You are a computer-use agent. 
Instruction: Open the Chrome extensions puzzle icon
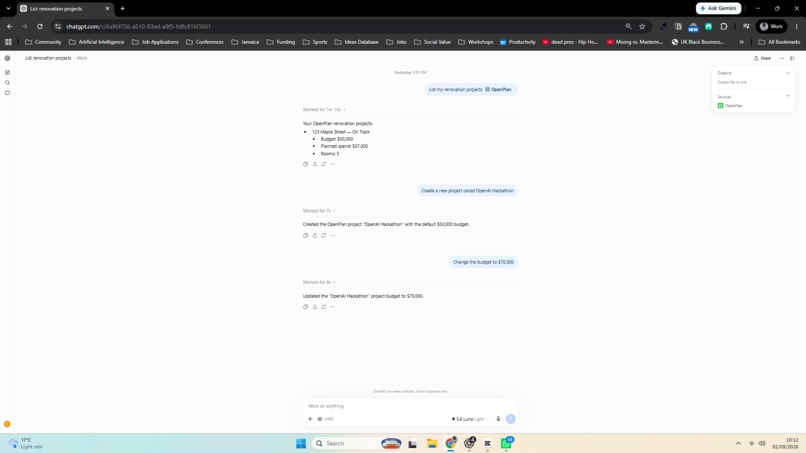(x=724, y=26)
